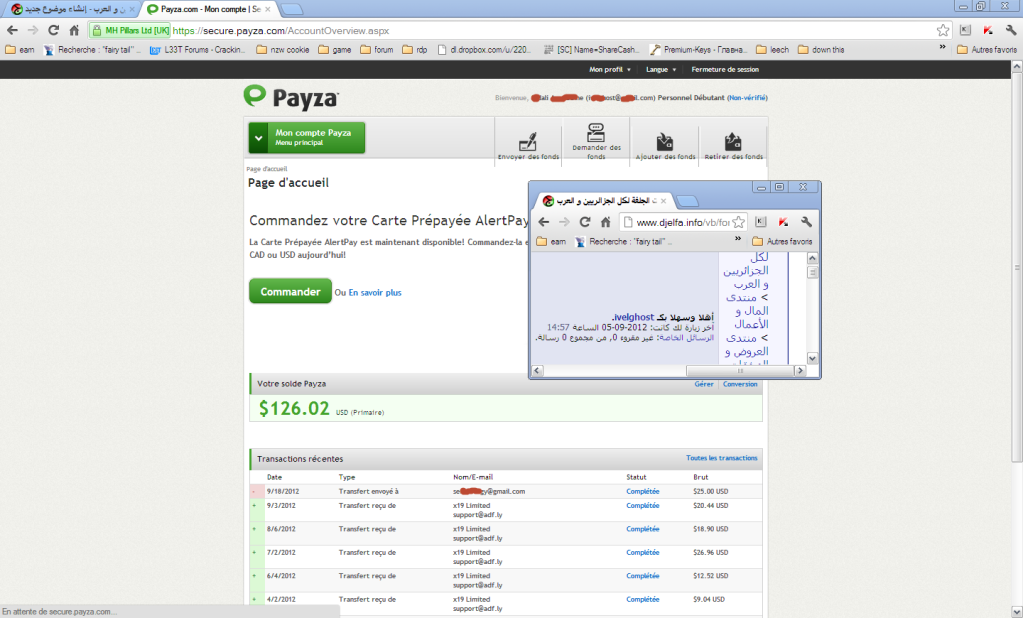Image resolution: width=1023 pixels, height=618 pixels.
Task: Click the main page vertical scrollbar thumb
Action: point(1016,268)
